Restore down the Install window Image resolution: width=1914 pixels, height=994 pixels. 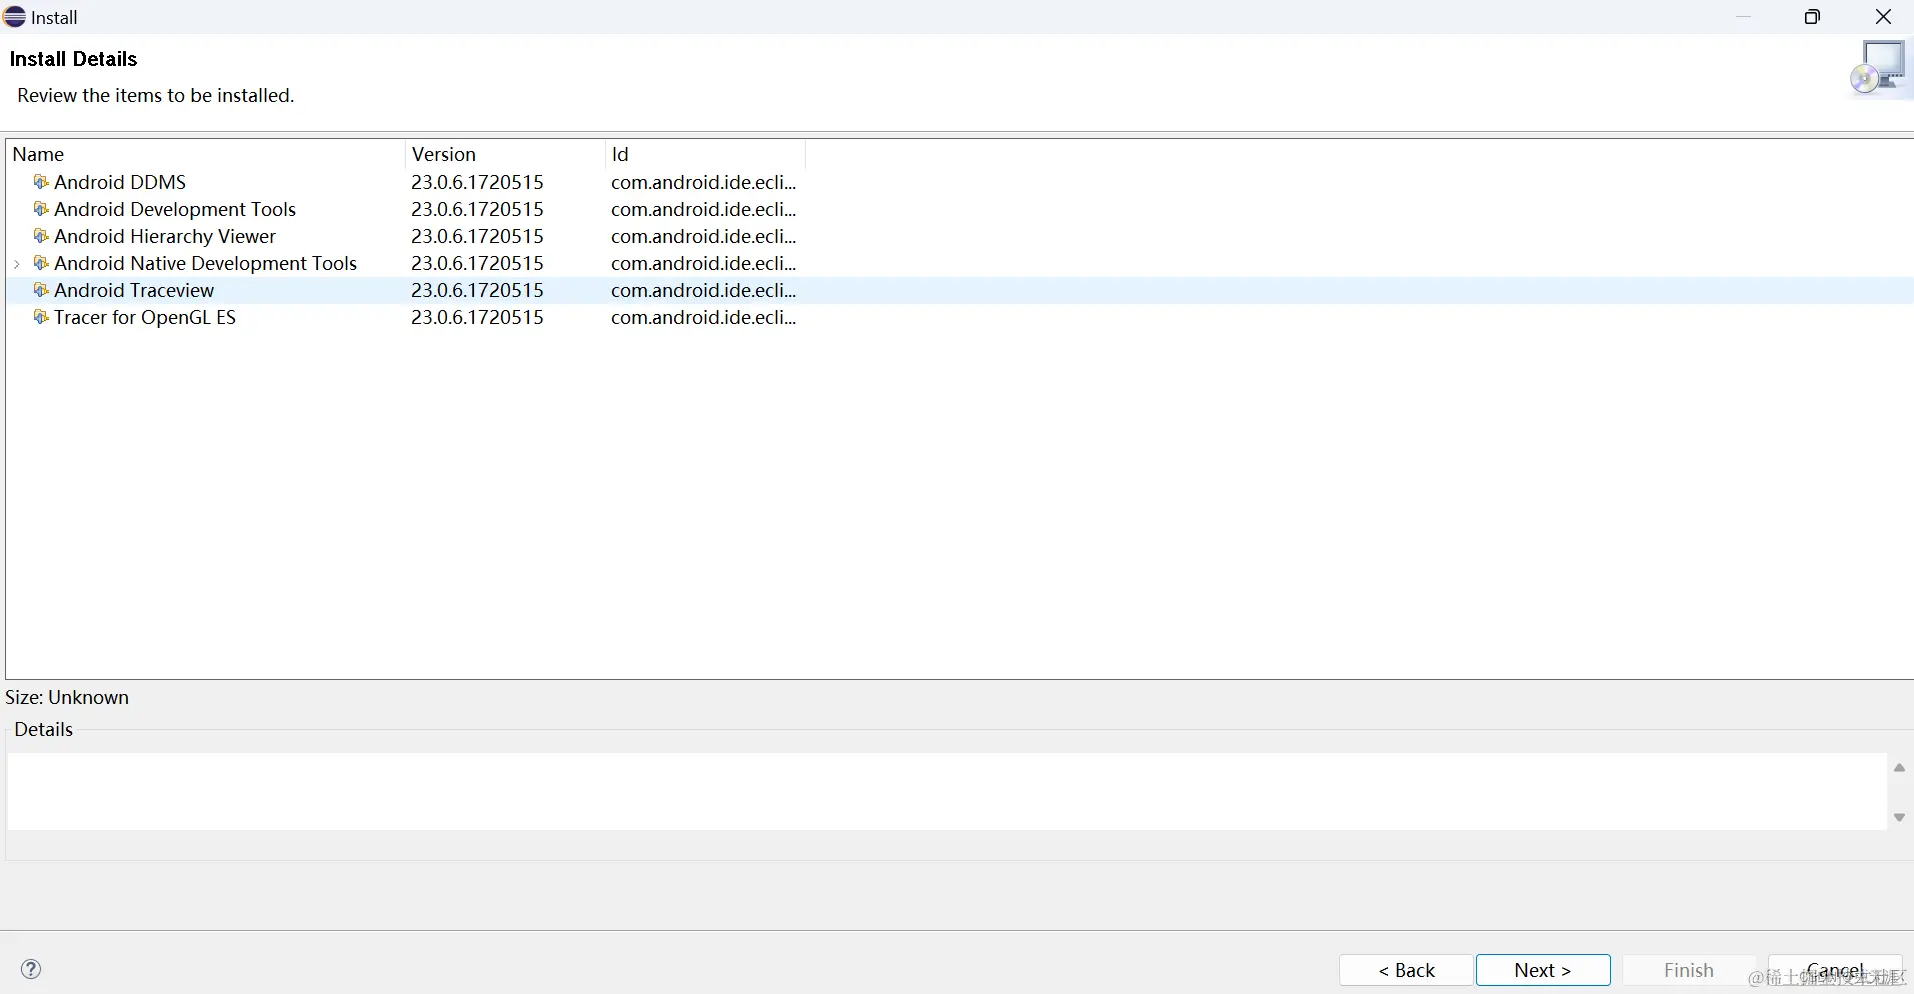point(1812,17)
